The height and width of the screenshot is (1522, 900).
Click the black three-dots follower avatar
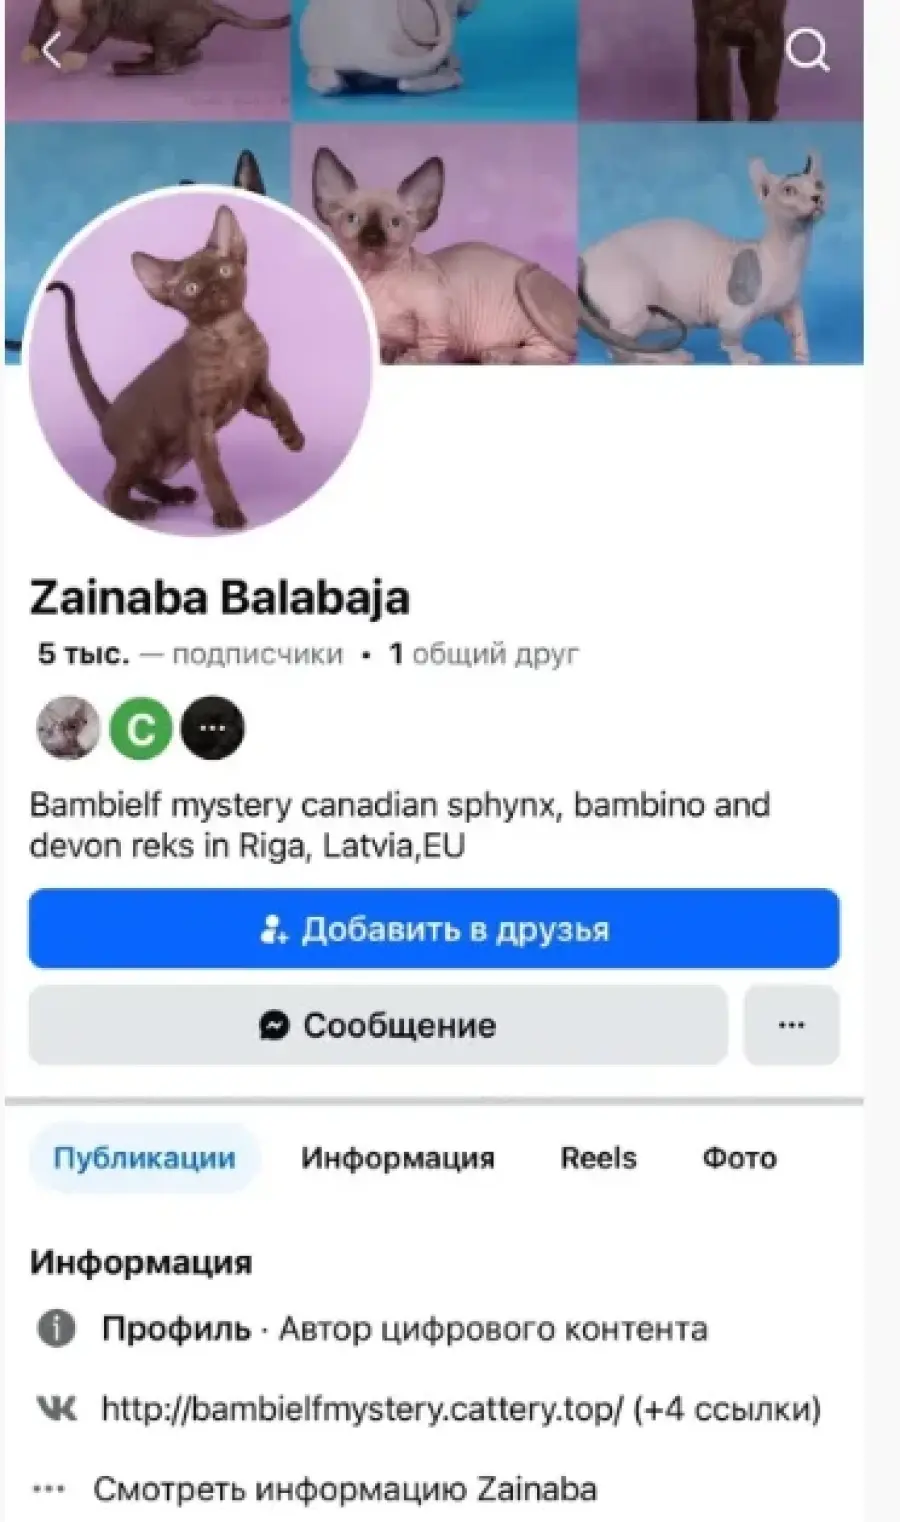point(212,728)
